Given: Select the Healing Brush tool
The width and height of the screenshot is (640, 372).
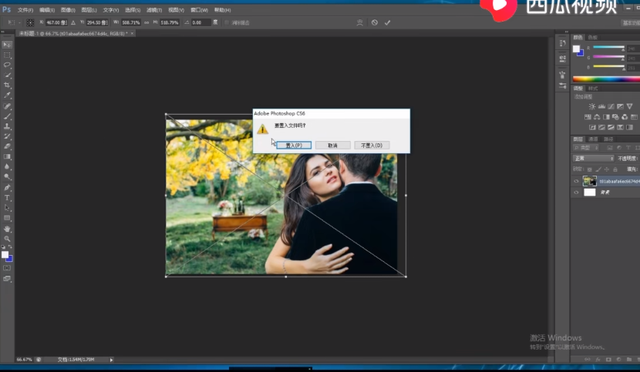Looking at the screenshot, I should click(7, 106).
